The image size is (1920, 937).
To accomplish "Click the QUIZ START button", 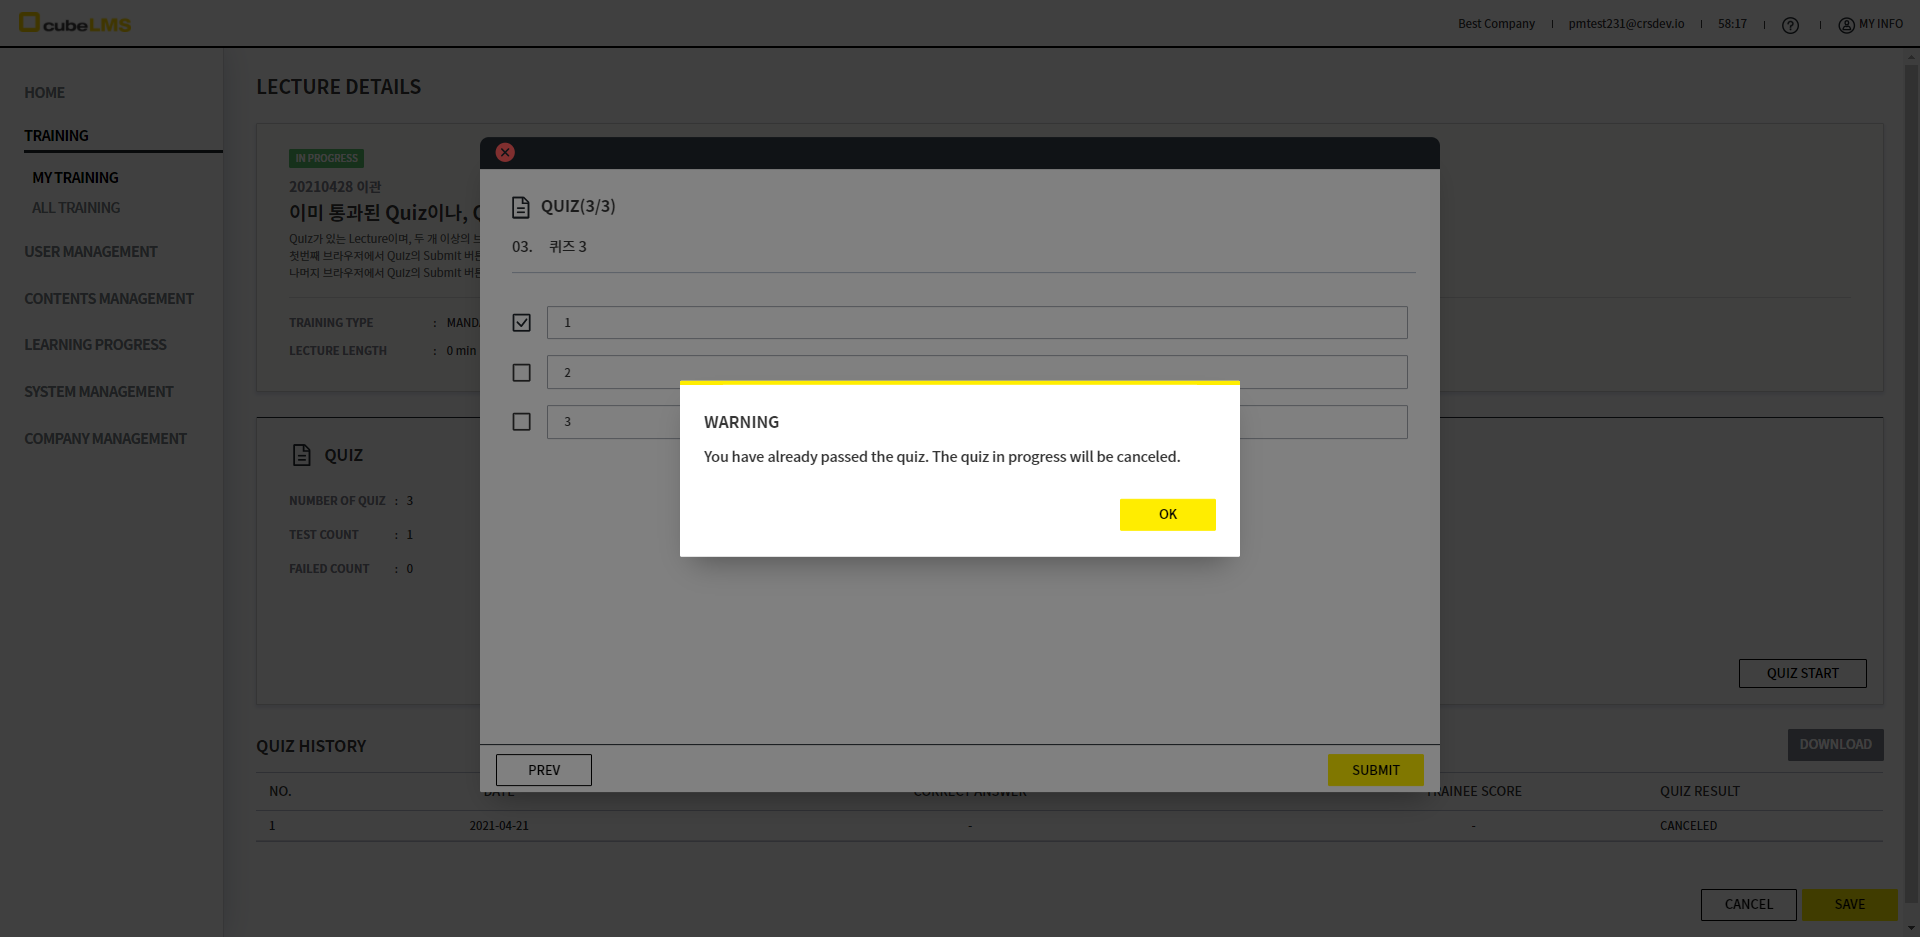I will click(1802, 673).
